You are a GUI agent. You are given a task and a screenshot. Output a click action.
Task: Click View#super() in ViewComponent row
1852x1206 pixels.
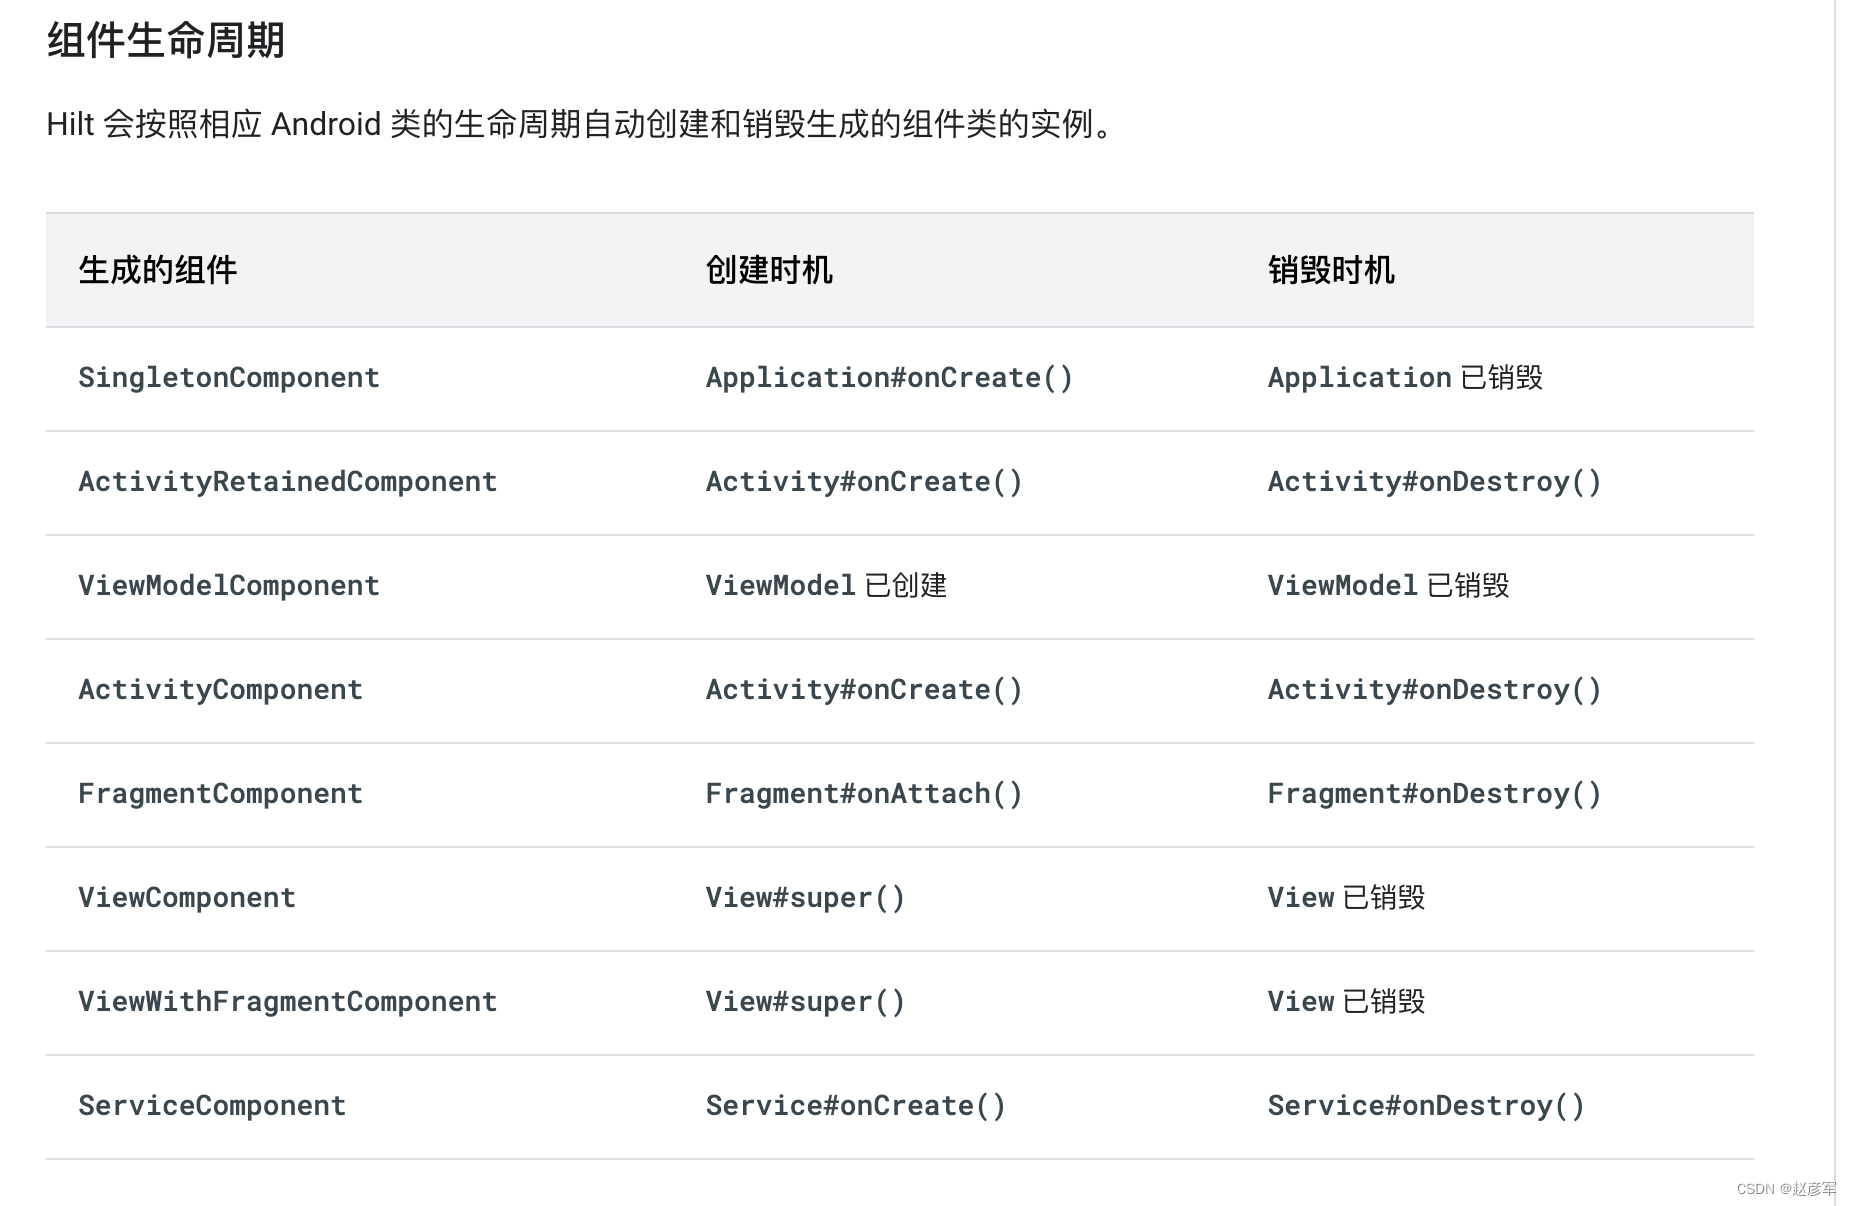click(x=805, y=898)
